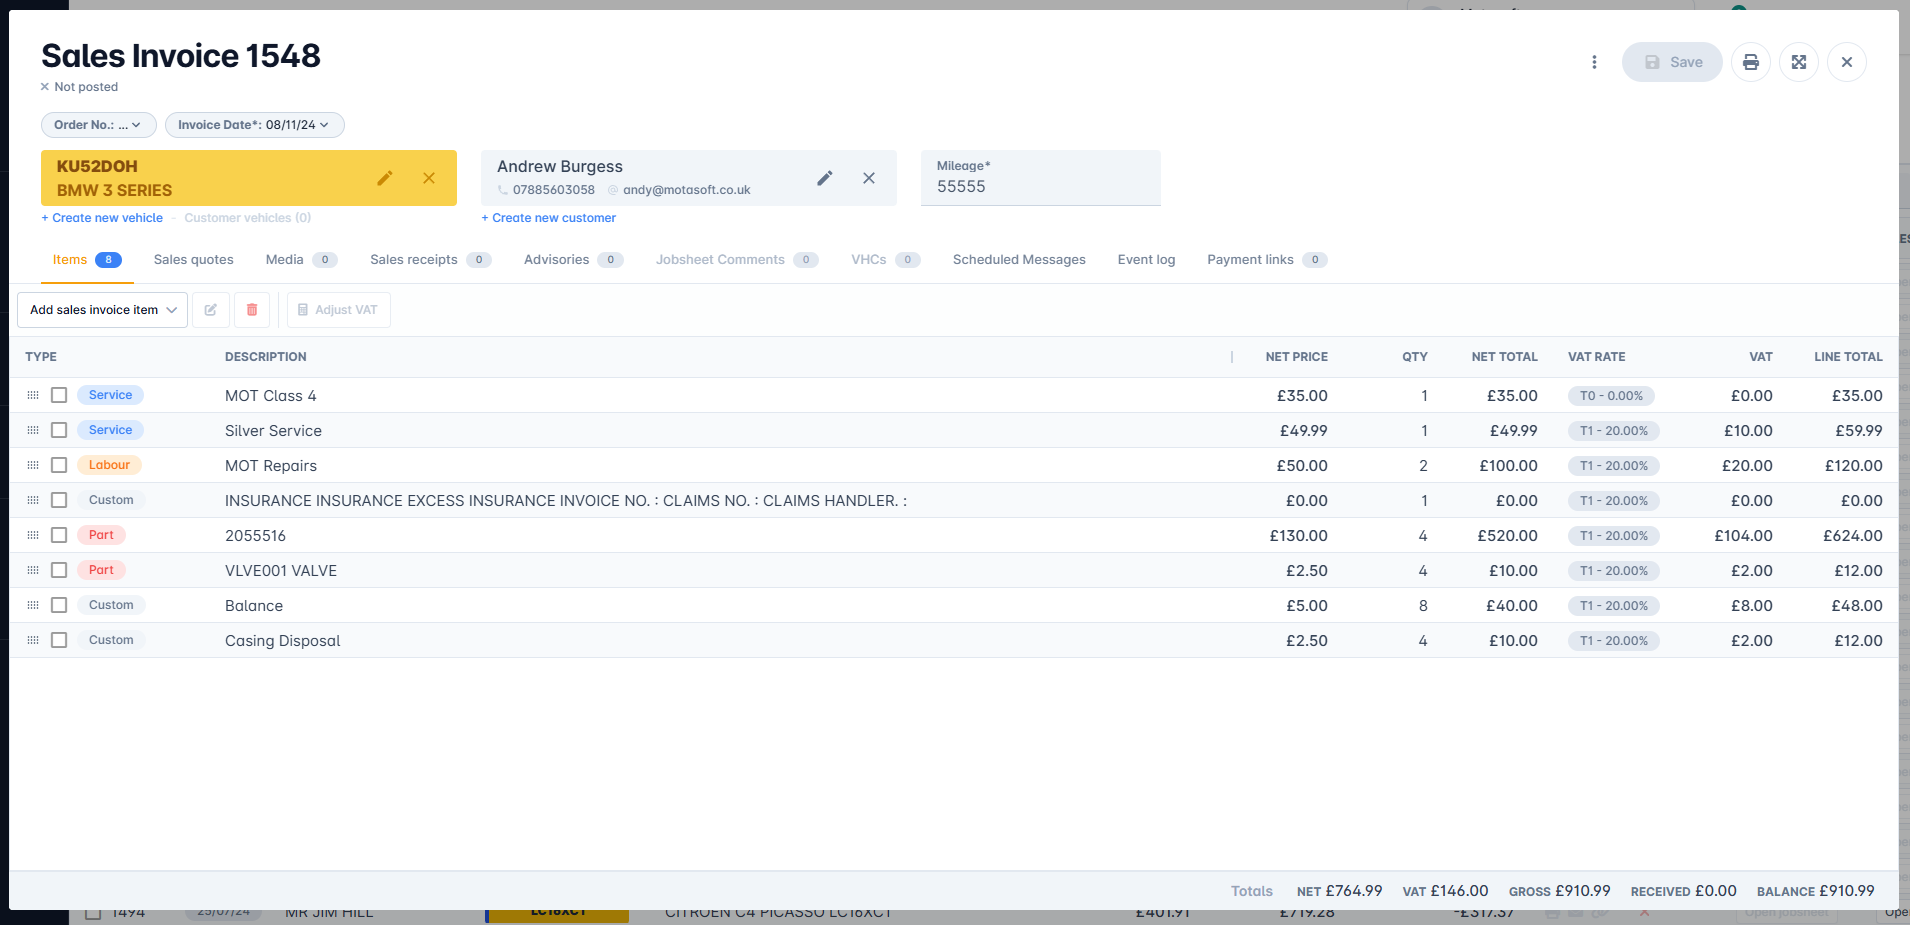The image size is (1910, 925).
Task: Open the Add sales invoice item dropdown
Action: pyautogui.click(x=102, y=310)
